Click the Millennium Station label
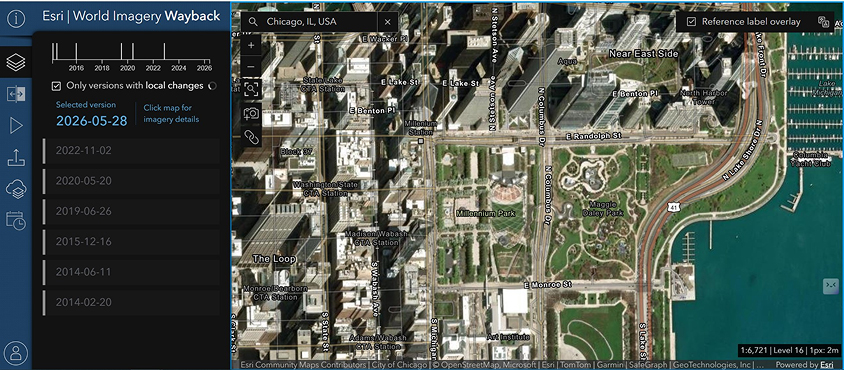 421,128
